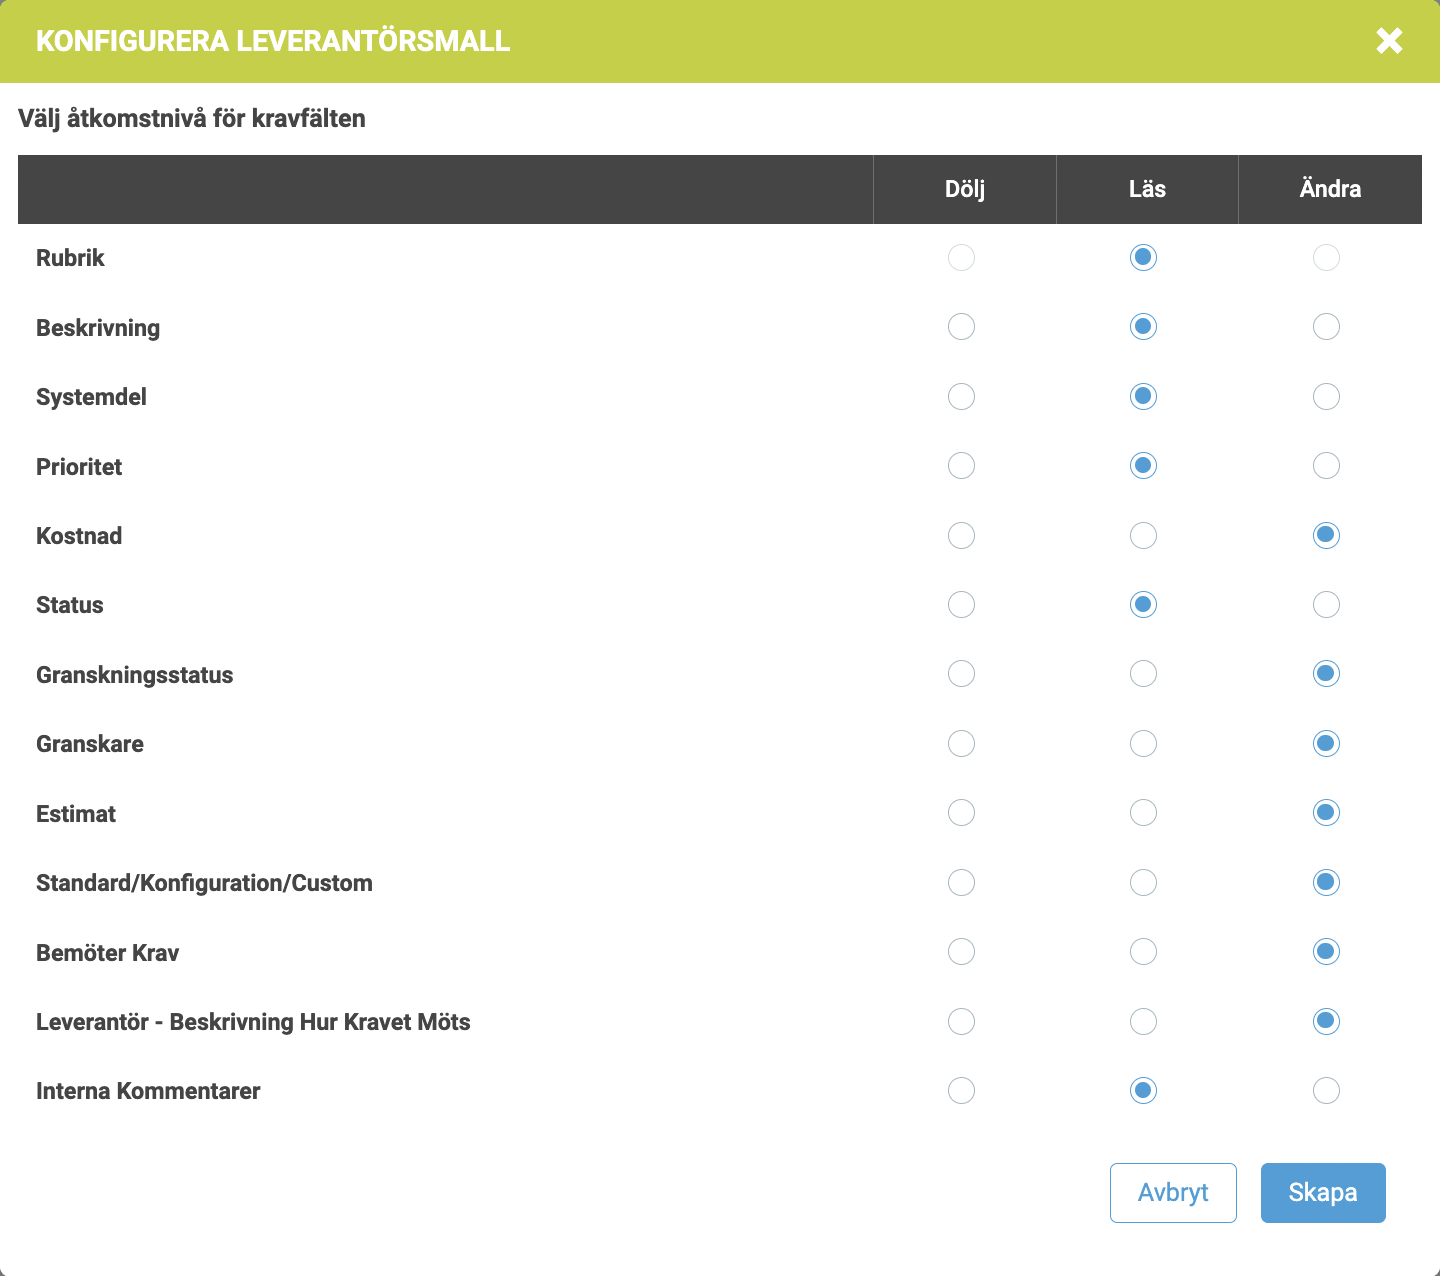Click the Avbryt button
Image resolution: width=1440 pixels, height=1276 pixels.
tap(1173, 1192)
